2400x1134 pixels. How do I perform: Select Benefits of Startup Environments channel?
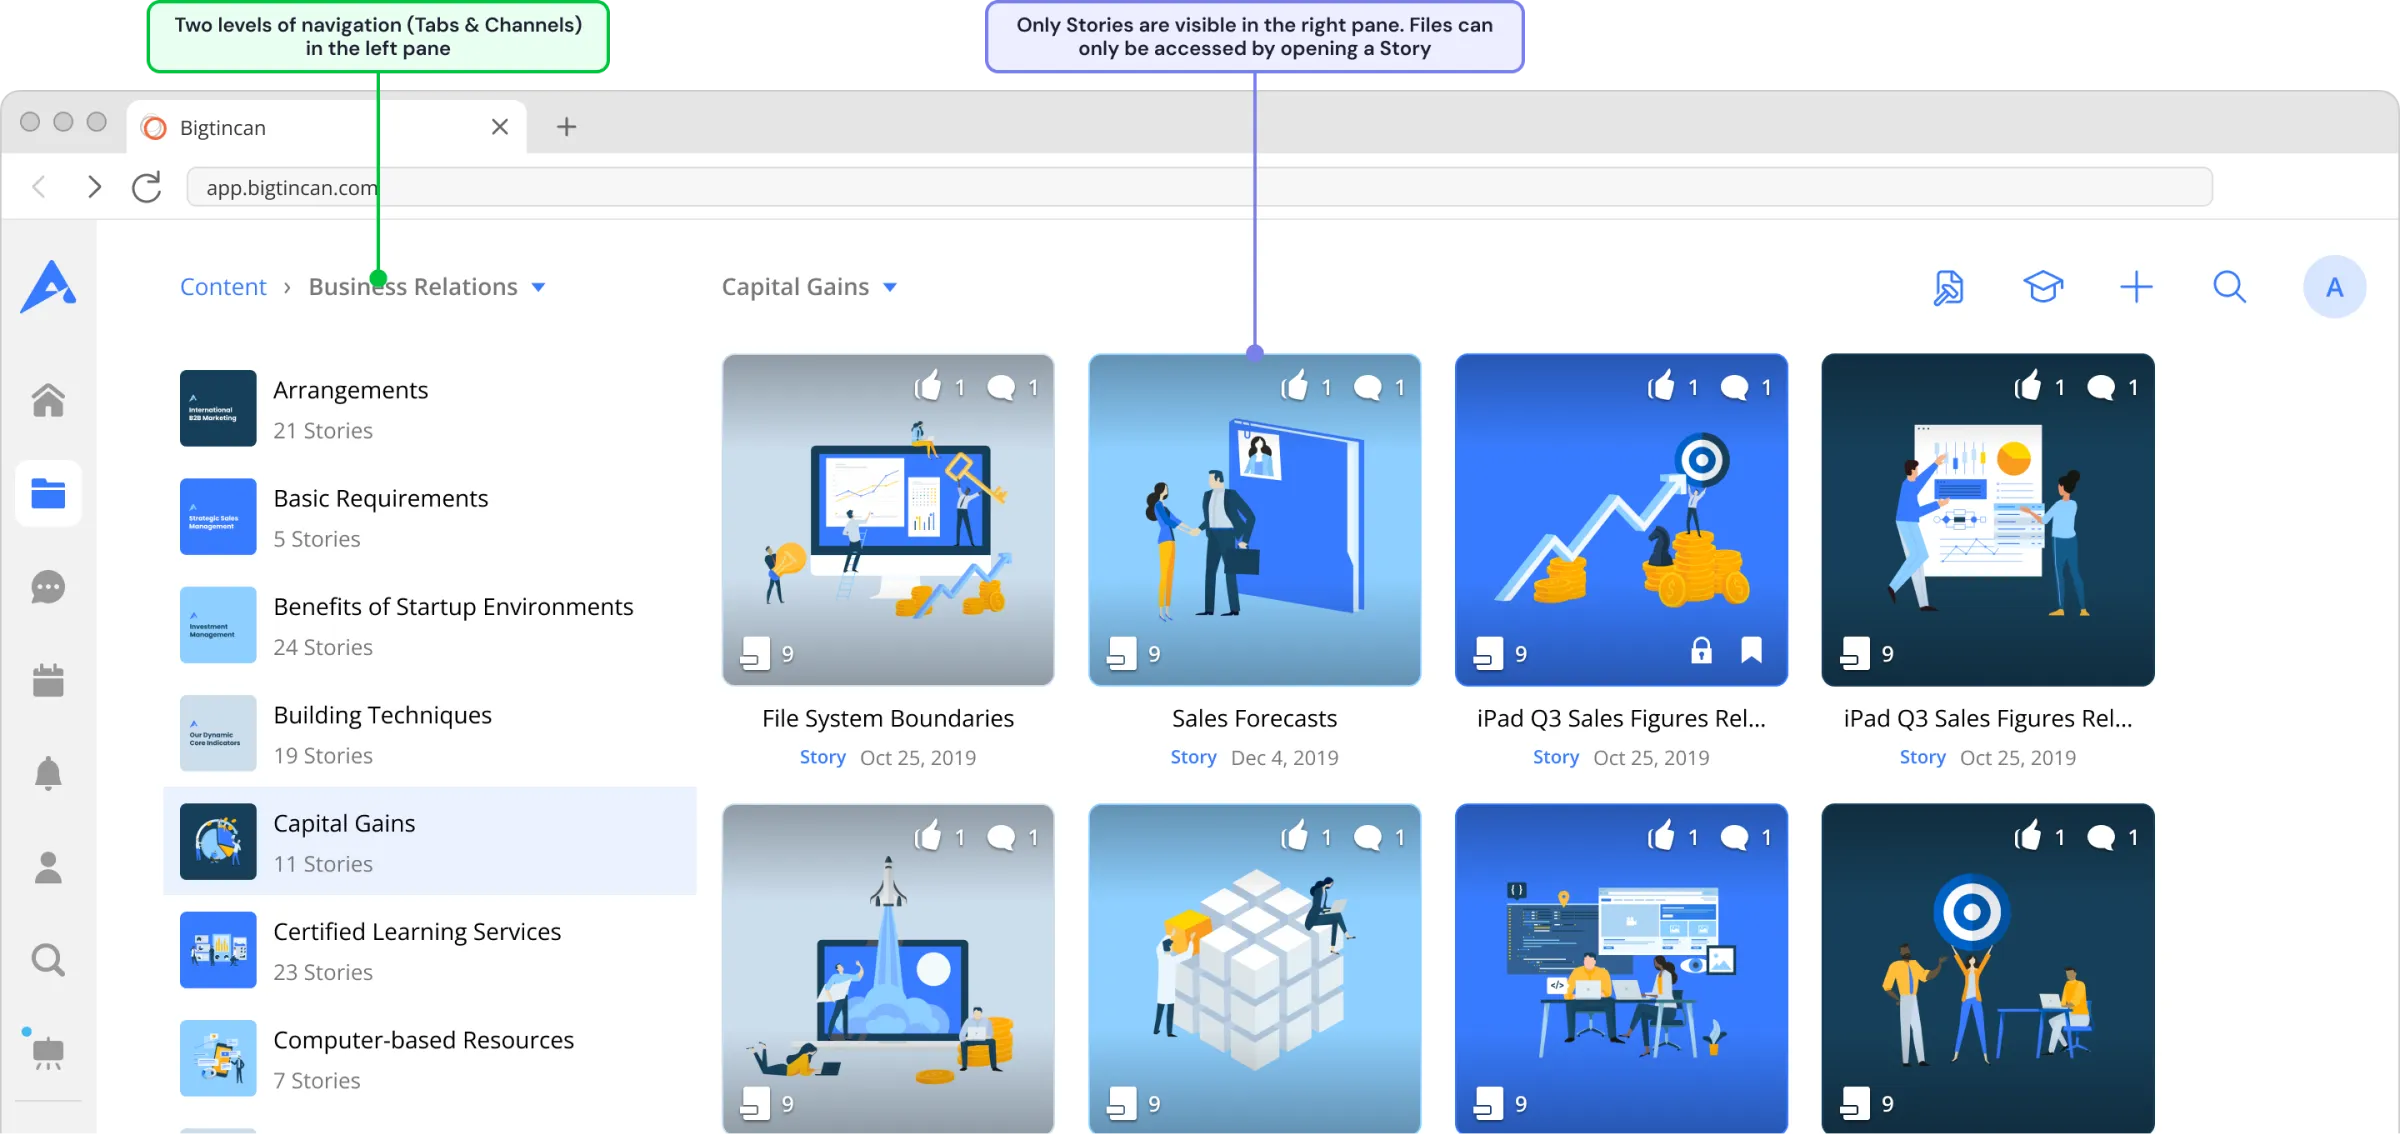430,625
